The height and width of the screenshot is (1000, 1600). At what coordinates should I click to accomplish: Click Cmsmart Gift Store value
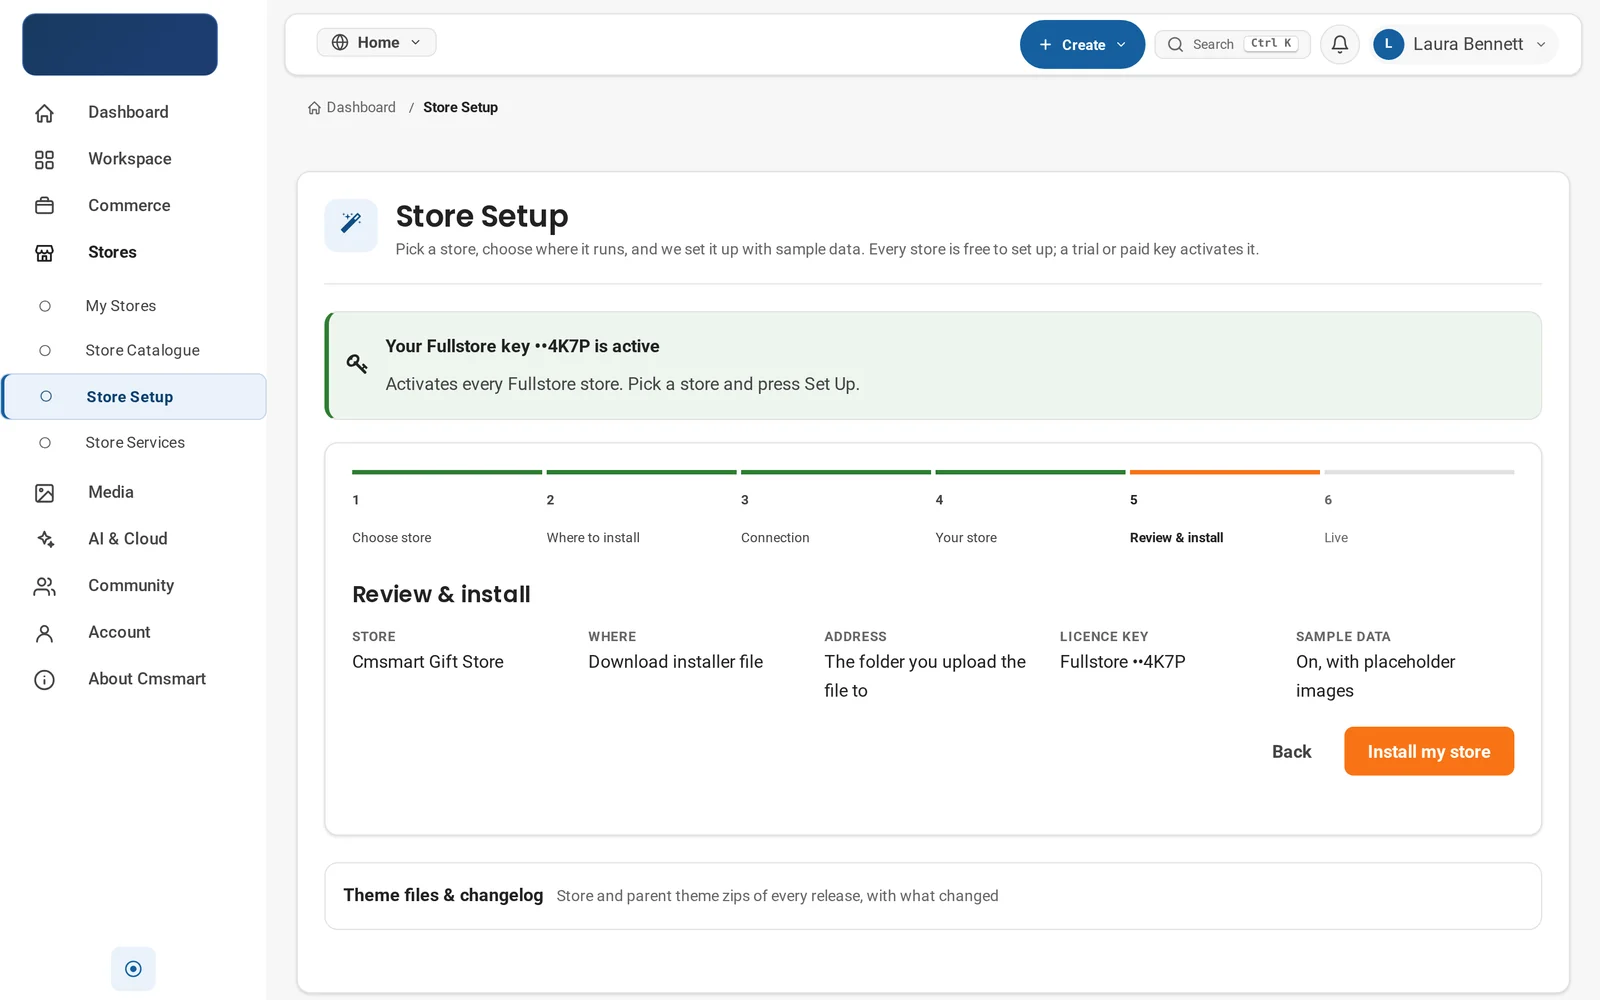[x=428, y=662]
